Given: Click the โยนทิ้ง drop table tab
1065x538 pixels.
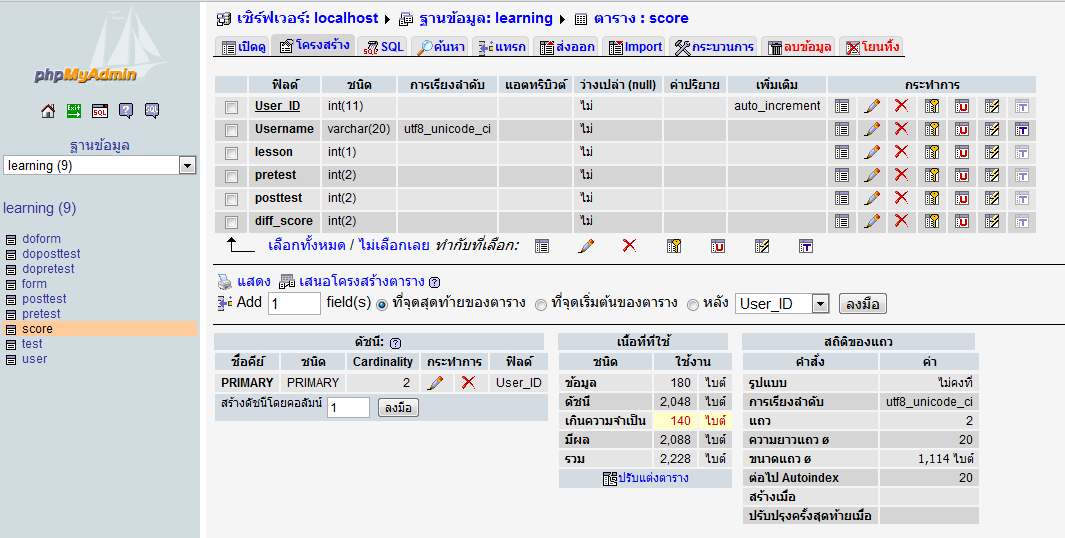Looking at the screenshot, I should coord(871,47).
